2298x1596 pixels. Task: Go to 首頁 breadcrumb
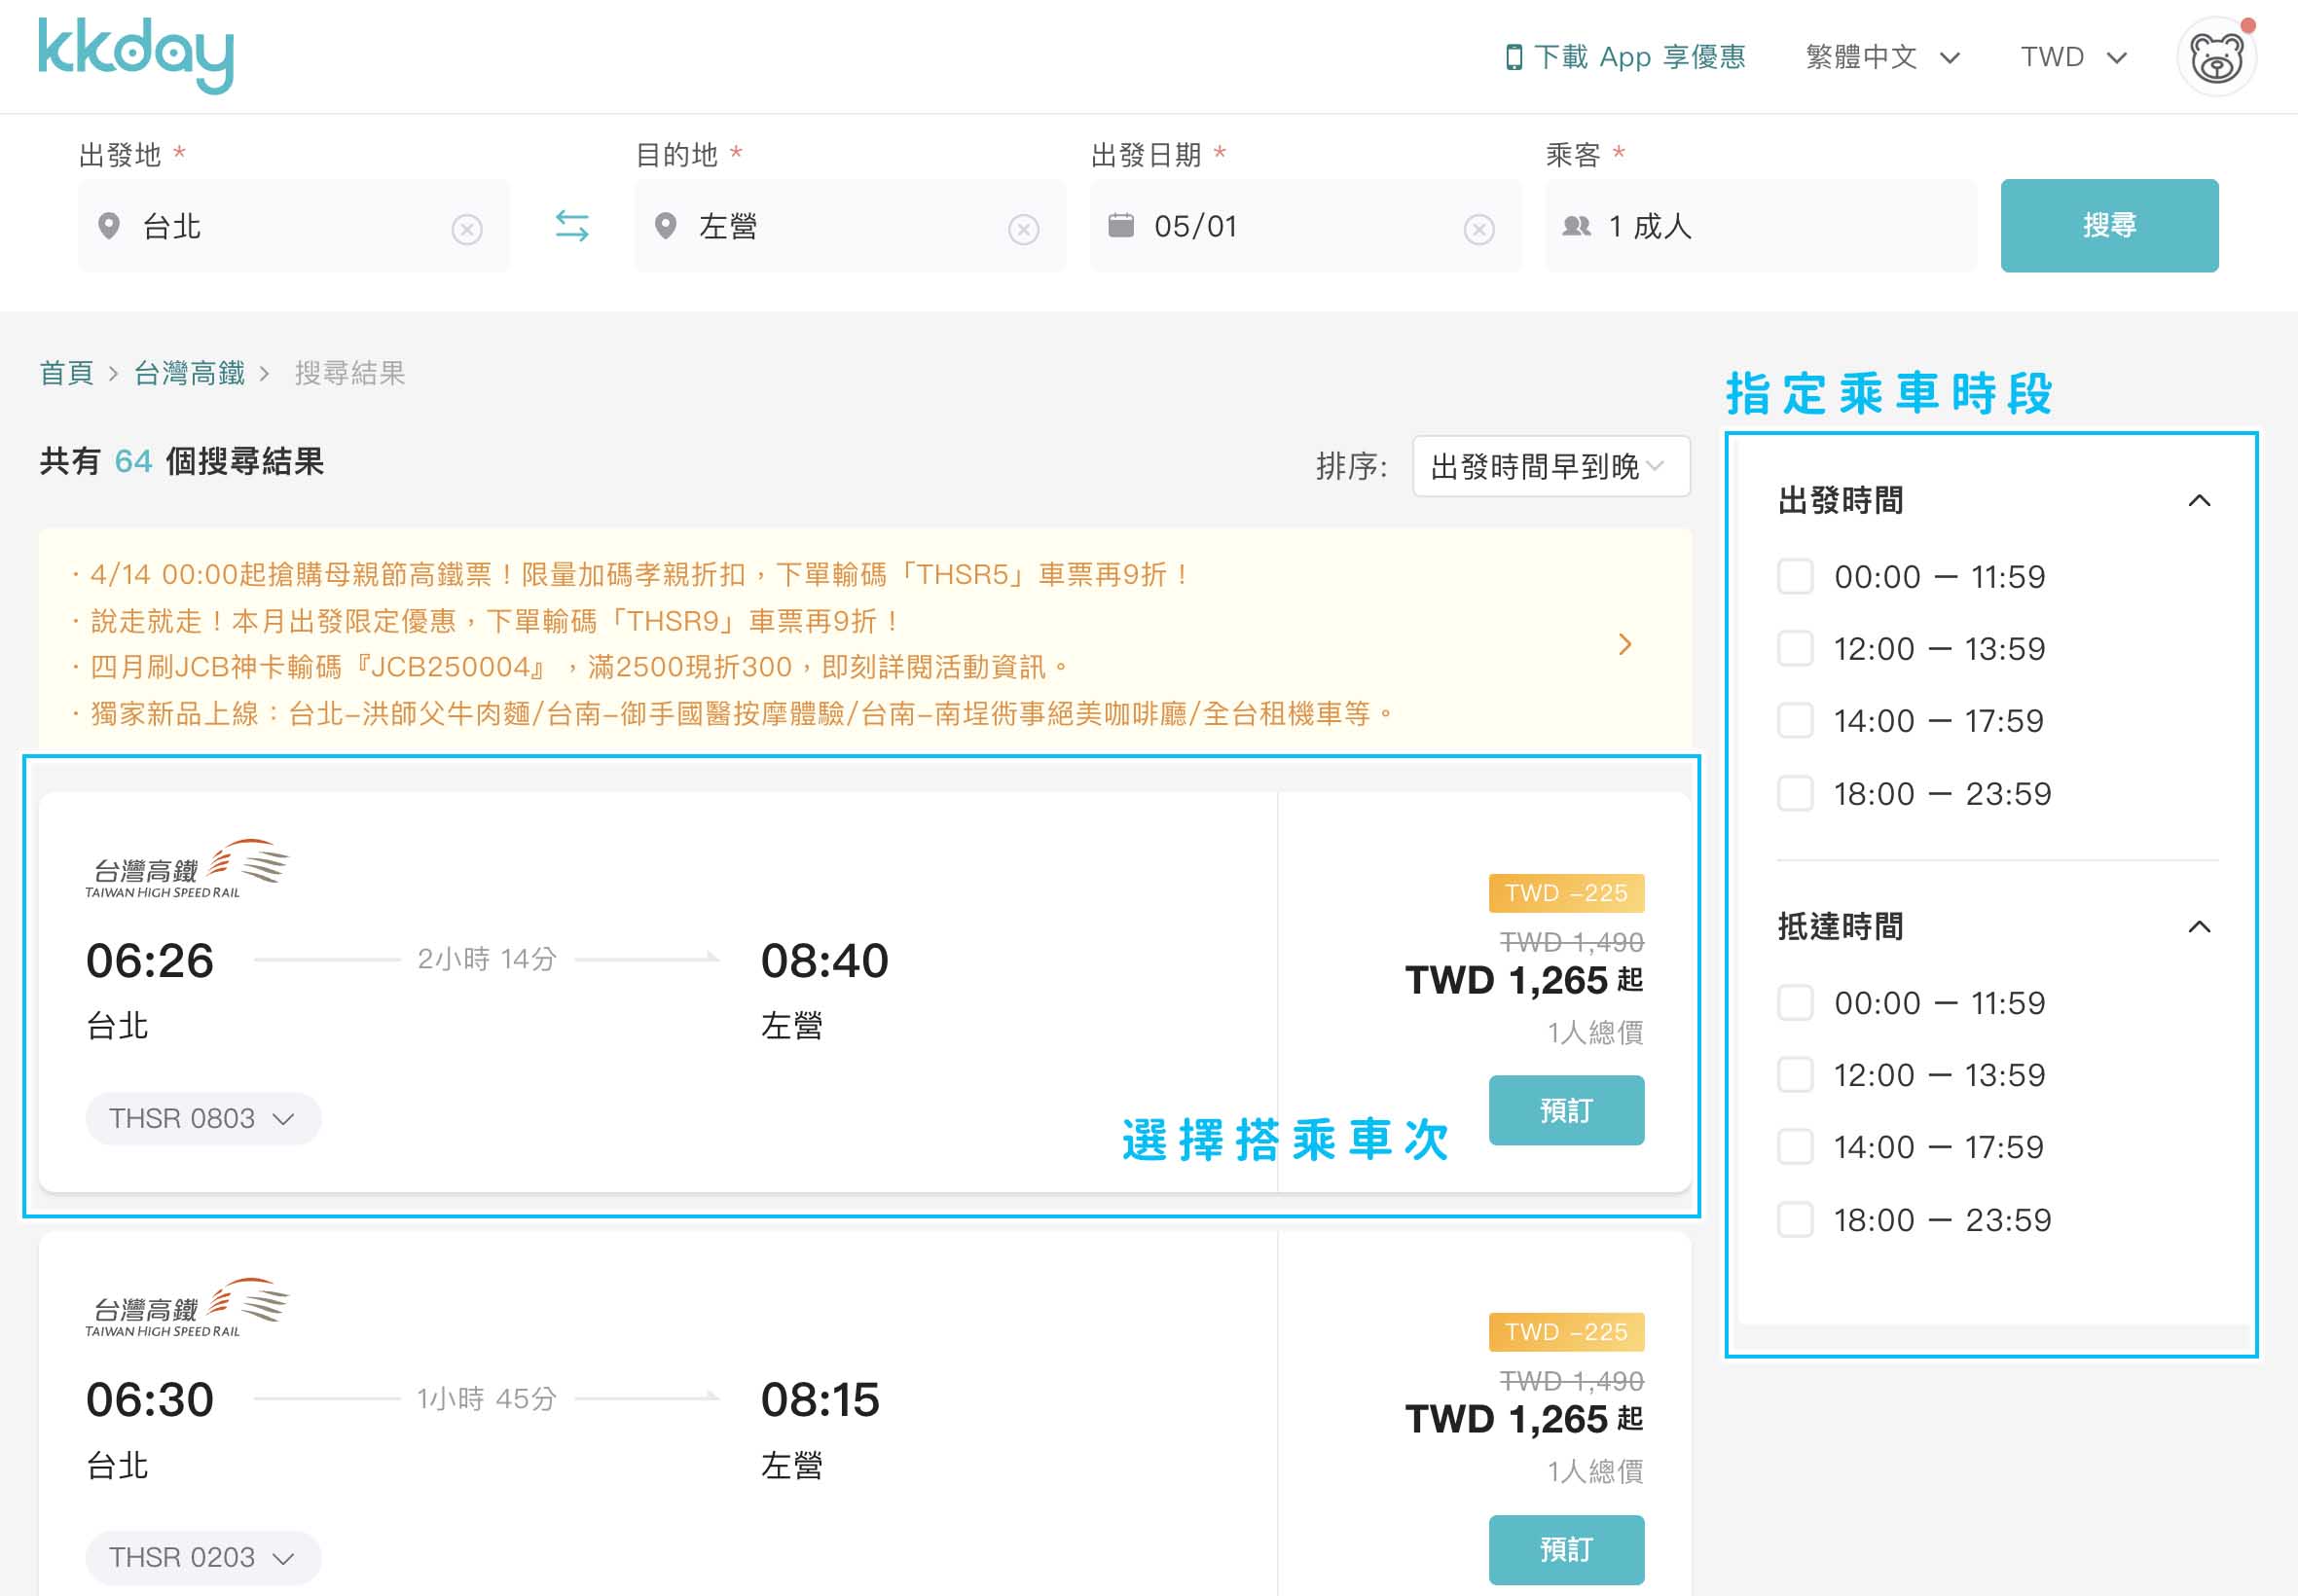pyautogui.click(x=66, y=373)
